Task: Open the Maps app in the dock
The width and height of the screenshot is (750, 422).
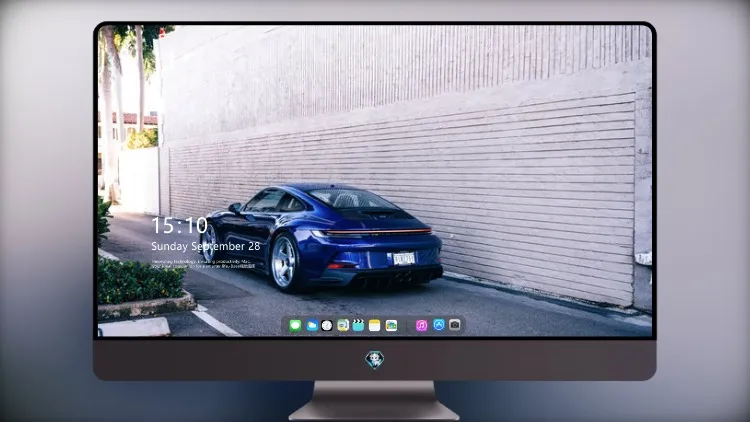Action: point(342,326)
